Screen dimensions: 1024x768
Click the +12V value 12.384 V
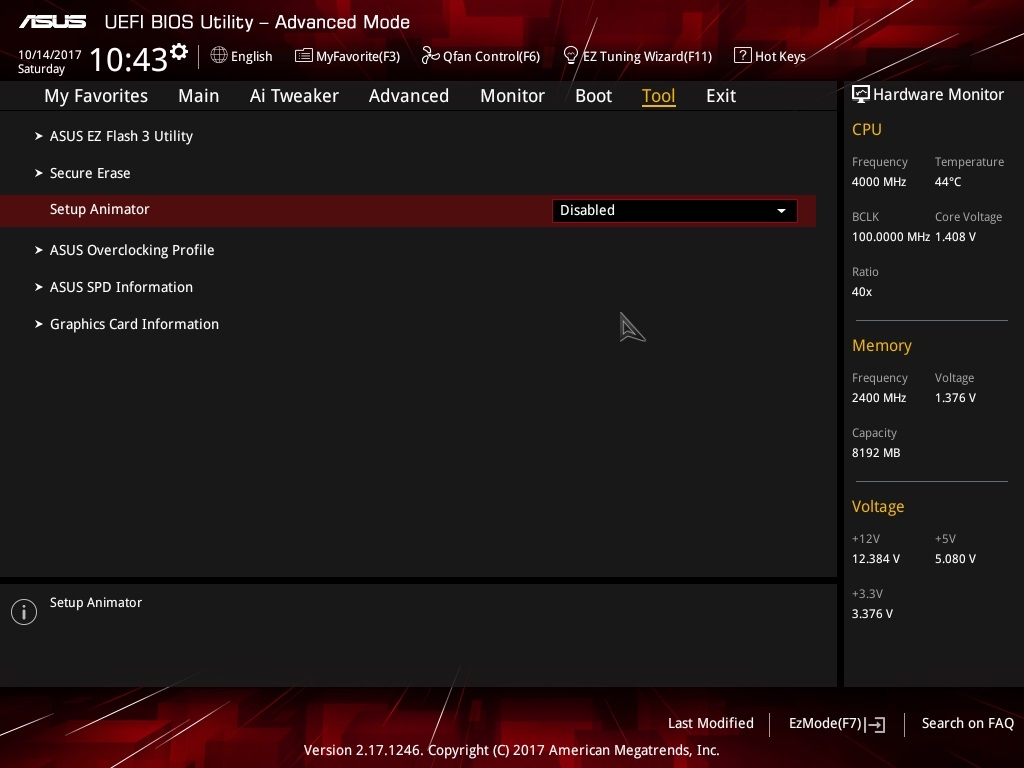(876, 559)
